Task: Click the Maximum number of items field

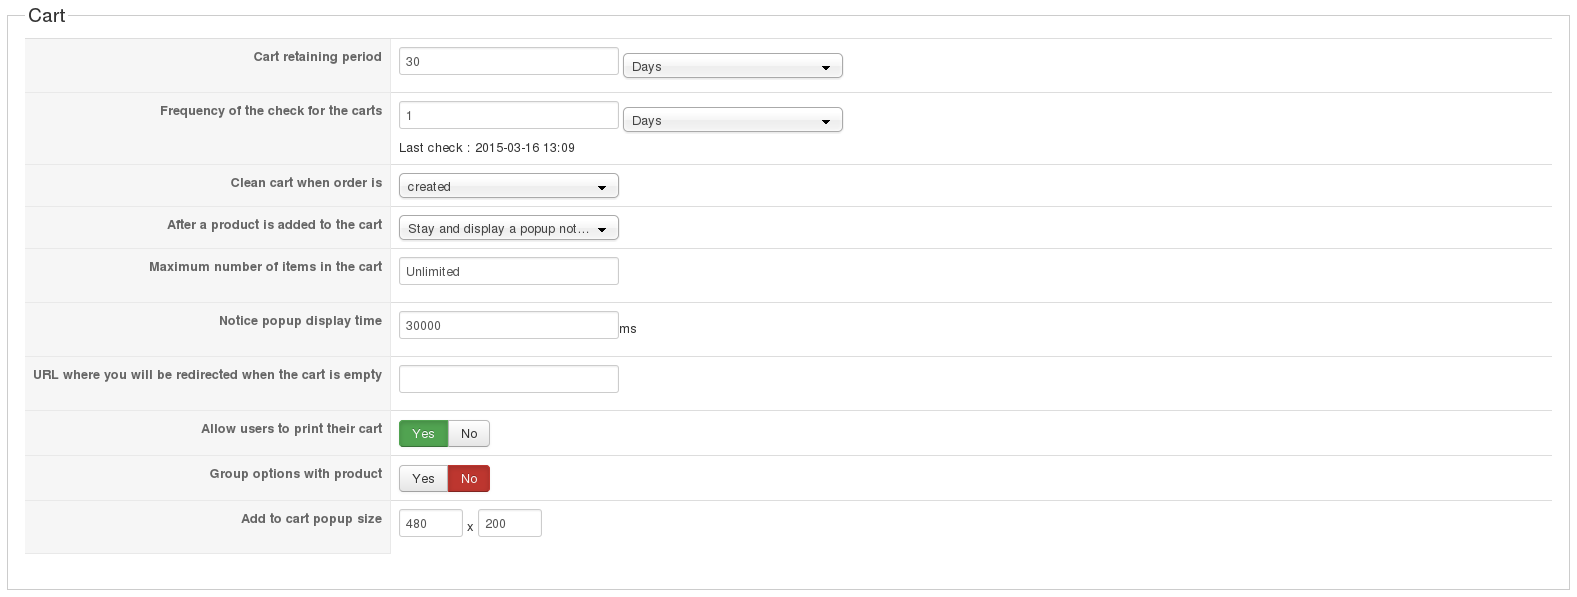Action: coord(508,272)
